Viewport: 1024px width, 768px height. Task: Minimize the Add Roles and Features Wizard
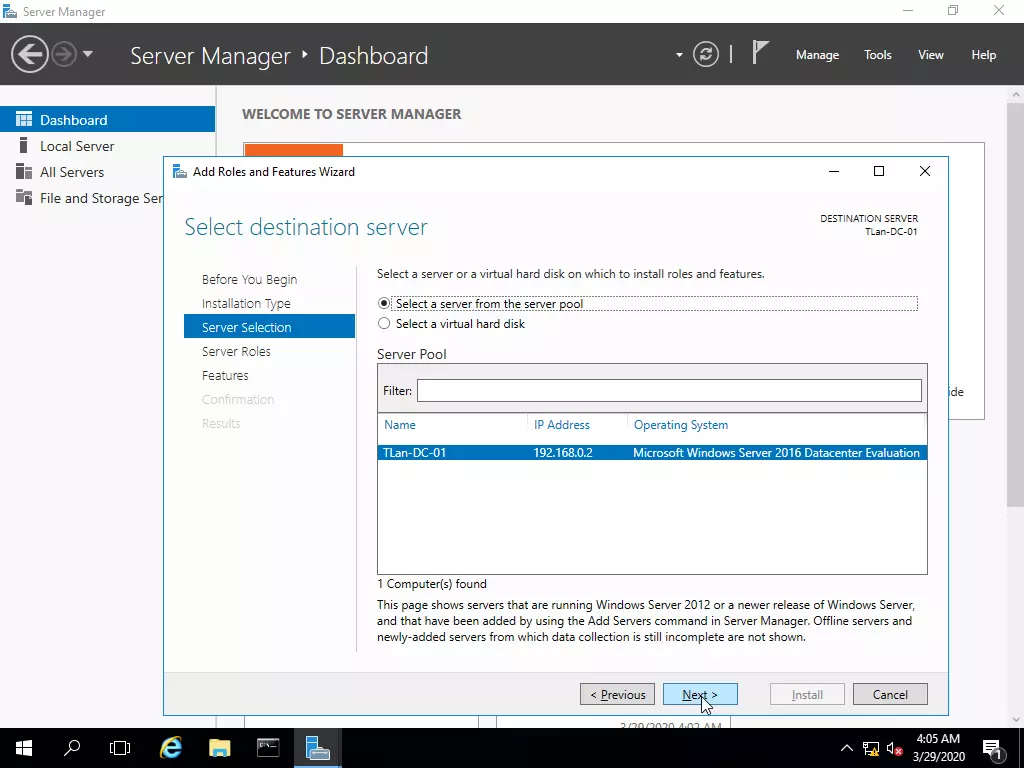click(x=834, y=171)
